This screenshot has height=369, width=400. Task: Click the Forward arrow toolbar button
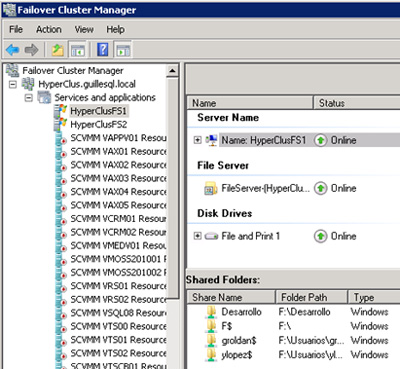coord(32,50)
